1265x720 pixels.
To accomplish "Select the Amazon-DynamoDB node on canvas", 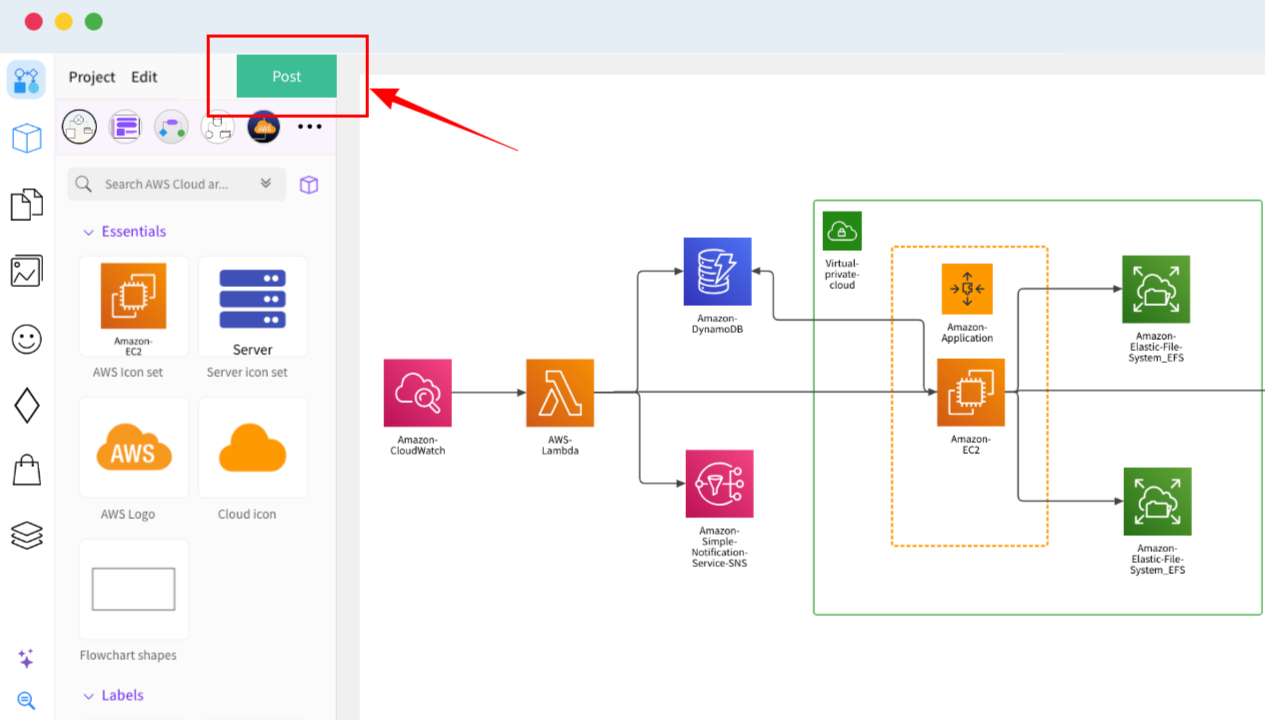I will click(718, 272).
